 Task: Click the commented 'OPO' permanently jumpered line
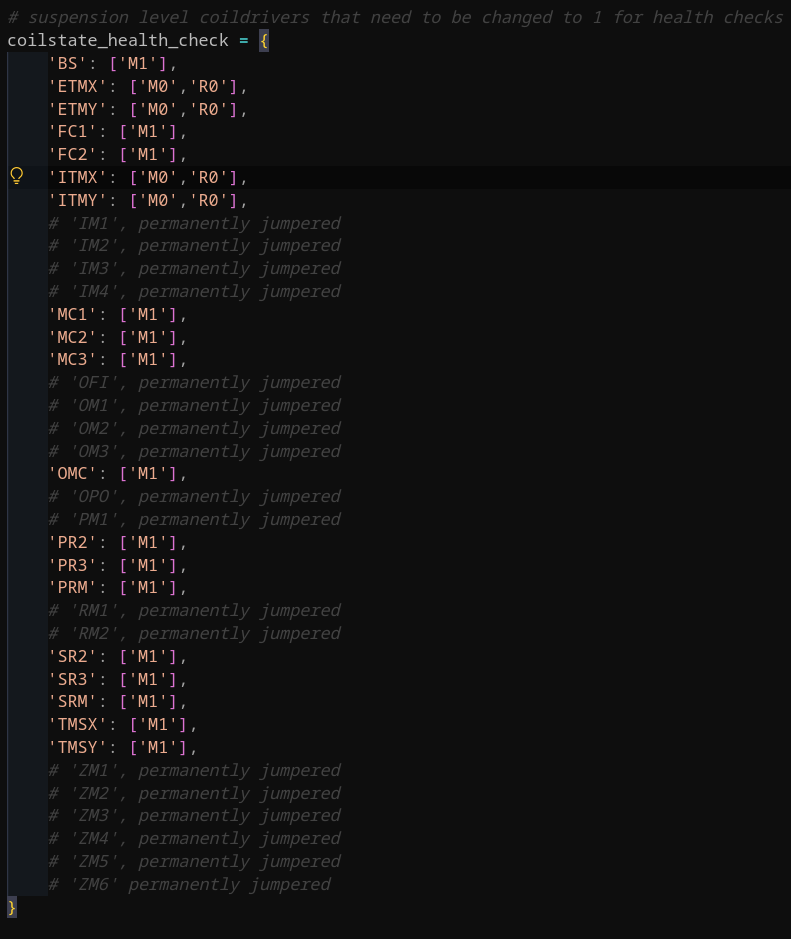tap(195, 496)
